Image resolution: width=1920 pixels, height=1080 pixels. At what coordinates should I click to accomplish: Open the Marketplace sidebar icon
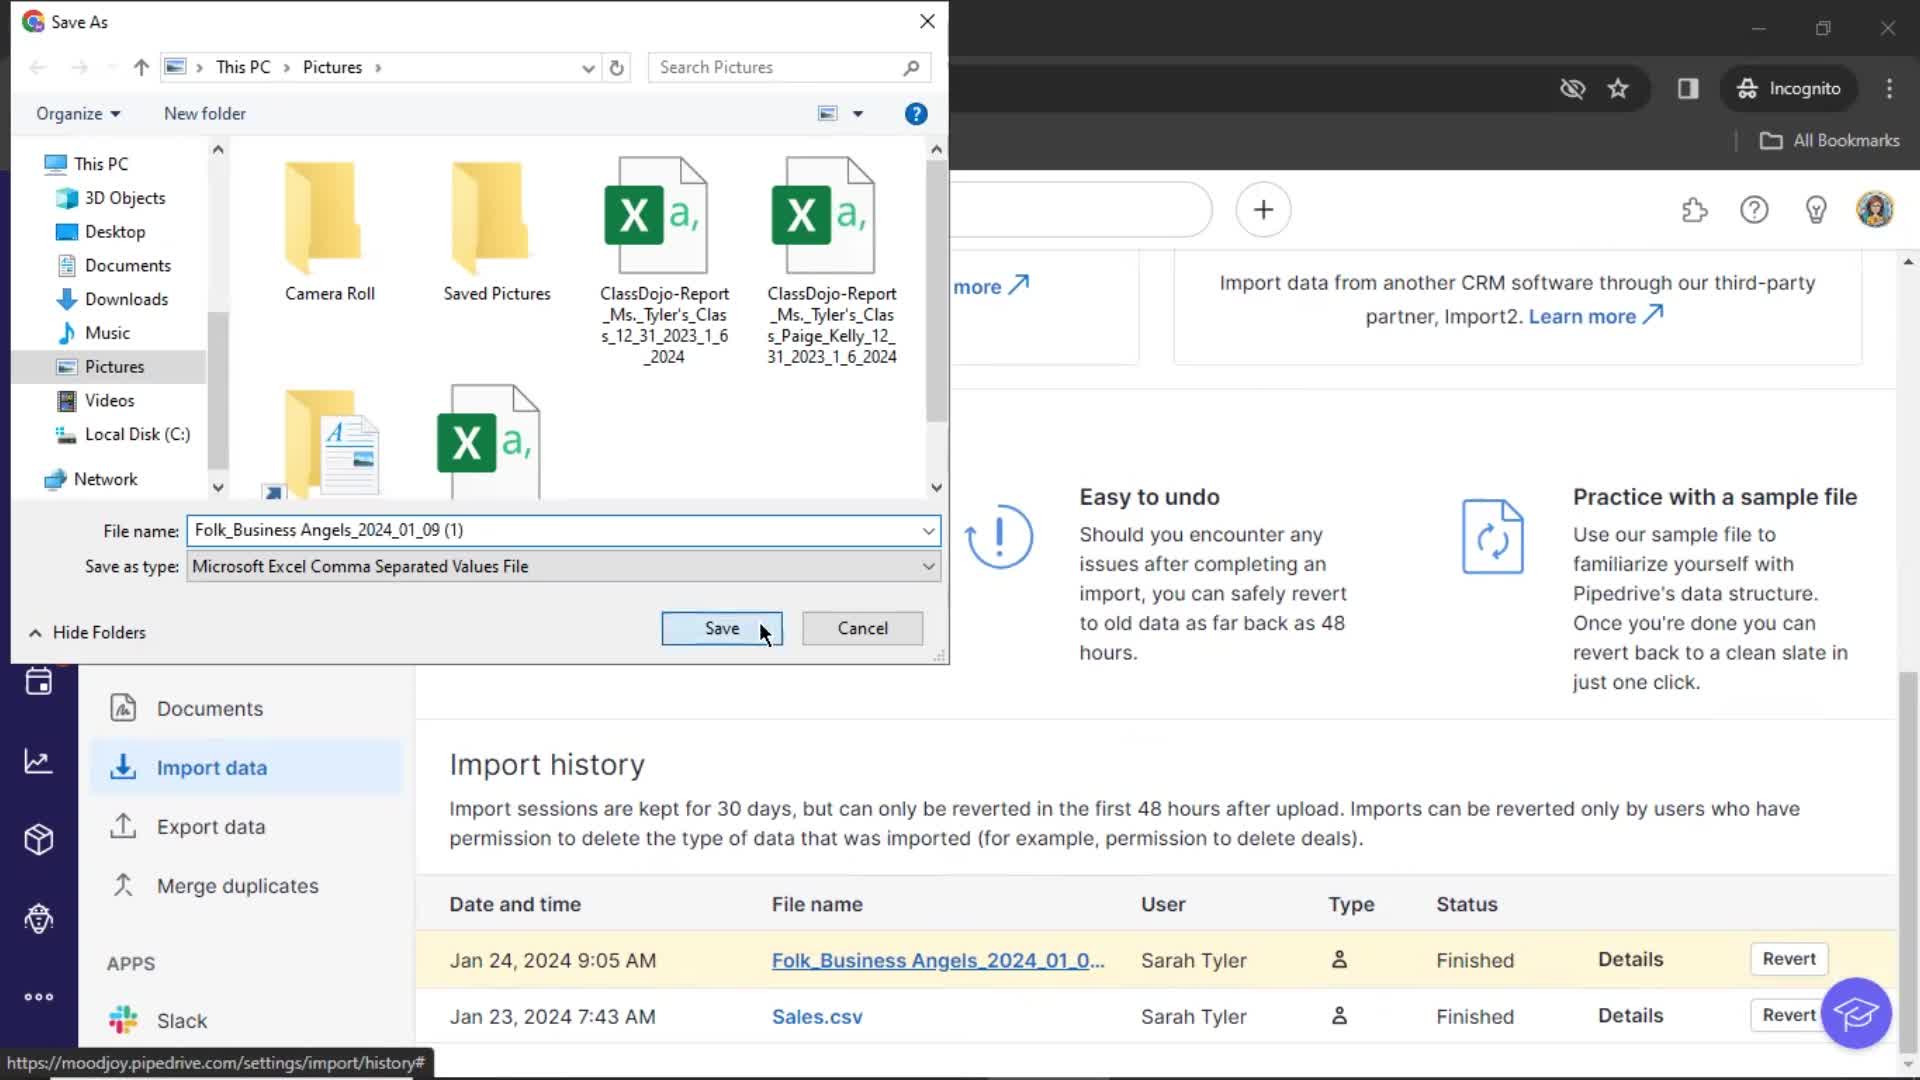click(39, 918)
